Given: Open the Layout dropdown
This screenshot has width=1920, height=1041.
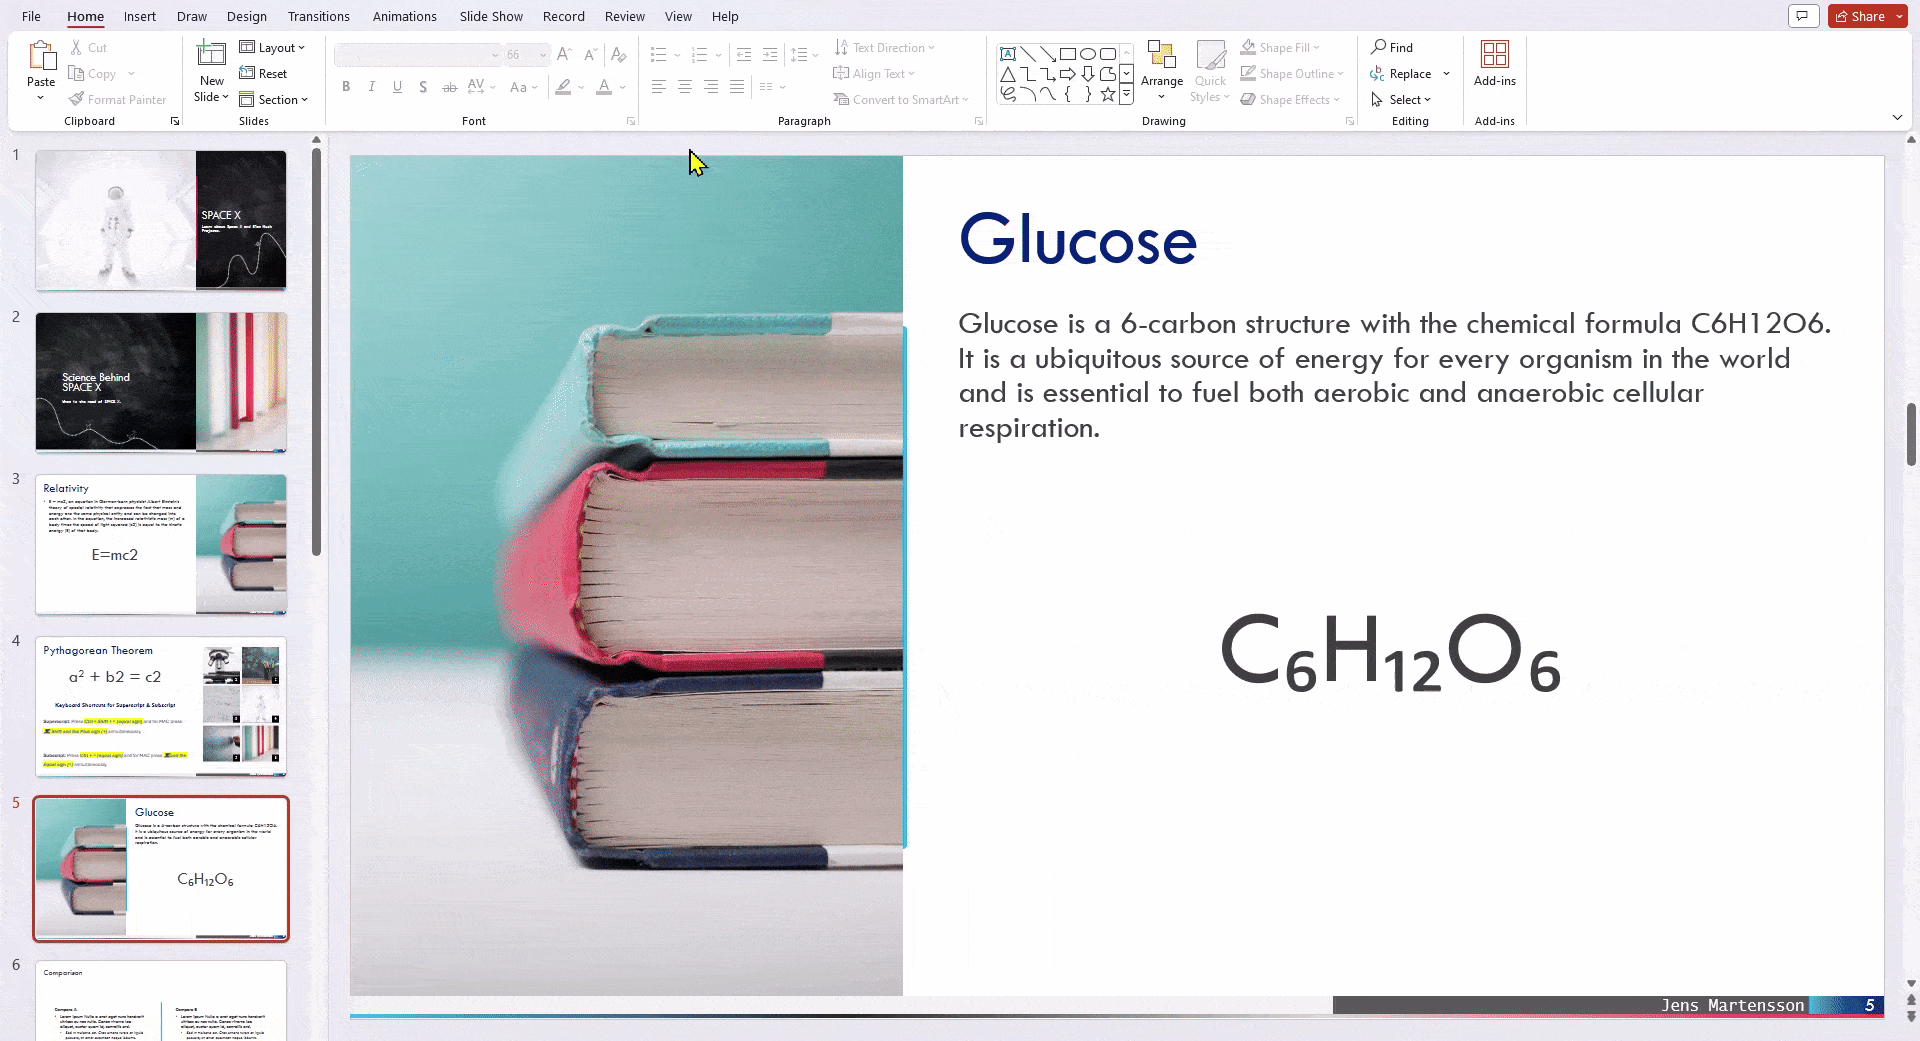Looking at the screenshot, I should (273, 47).
